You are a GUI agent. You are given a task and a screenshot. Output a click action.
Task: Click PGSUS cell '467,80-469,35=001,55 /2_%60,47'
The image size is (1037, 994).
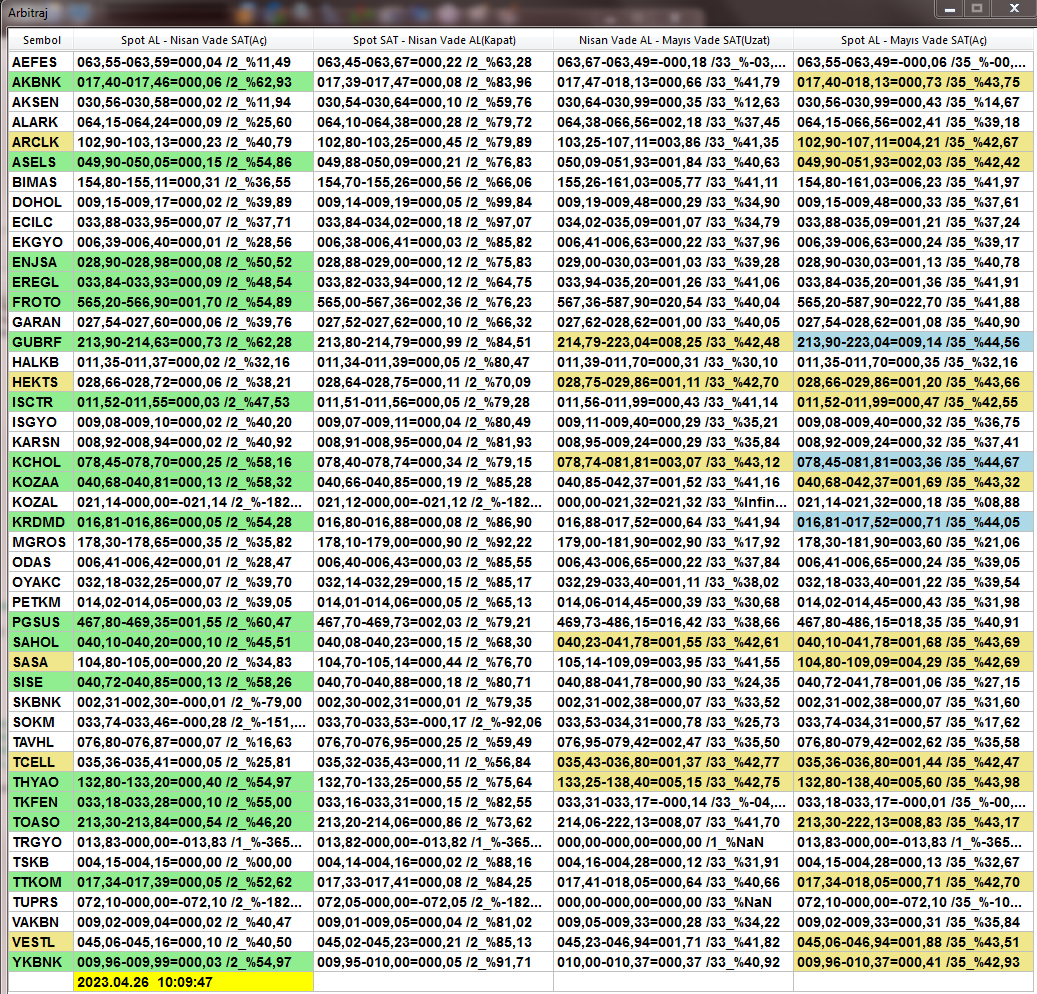193,622
